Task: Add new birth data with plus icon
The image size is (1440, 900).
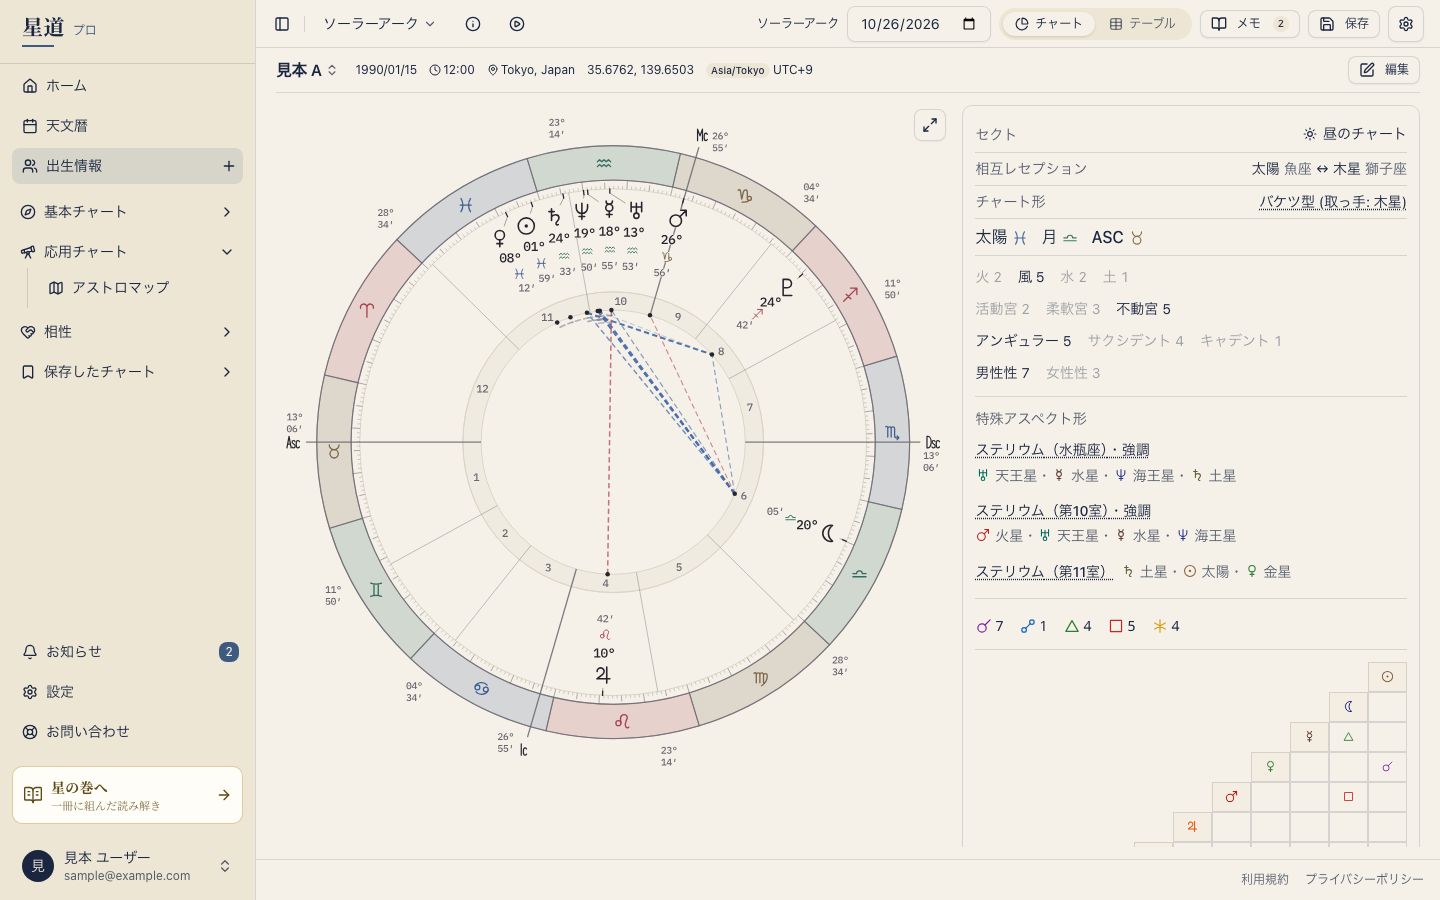Action: 229,166
